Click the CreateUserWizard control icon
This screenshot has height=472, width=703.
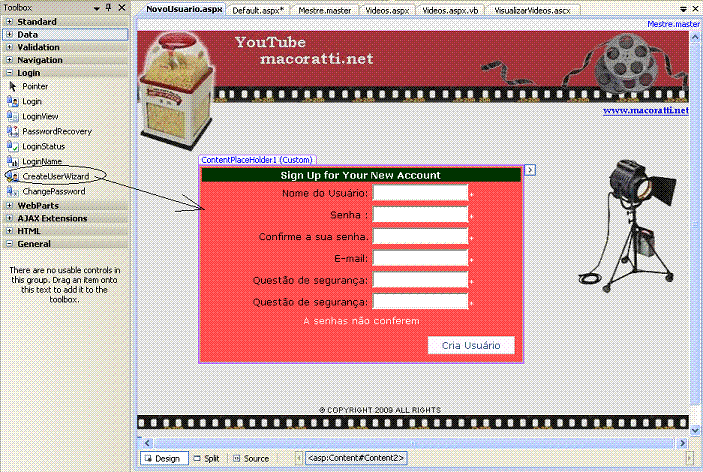(13, 176)
